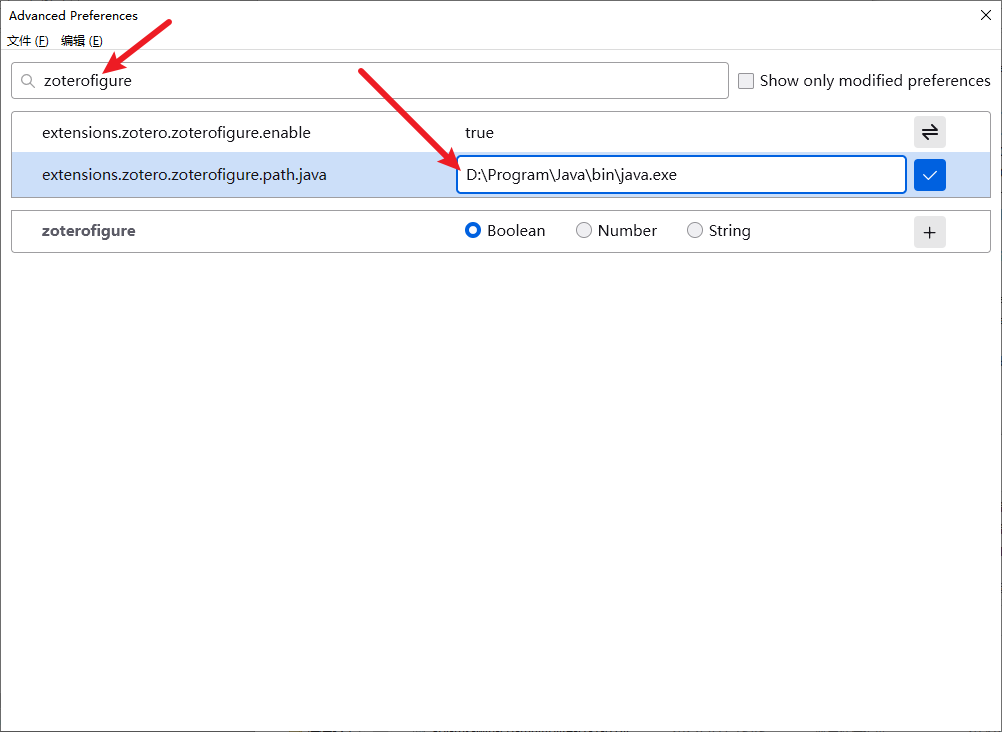The height and width of the screenshot is (732, 1002).
Task: Click the true value of enable preference
Action: [480, 133]
